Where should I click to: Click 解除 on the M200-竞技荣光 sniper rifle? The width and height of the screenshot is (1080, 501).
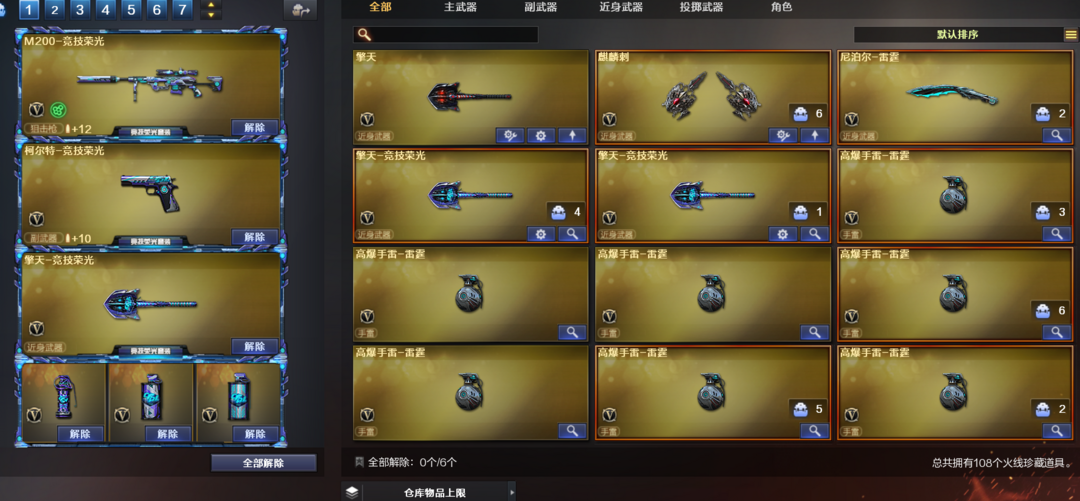(255, 127)
